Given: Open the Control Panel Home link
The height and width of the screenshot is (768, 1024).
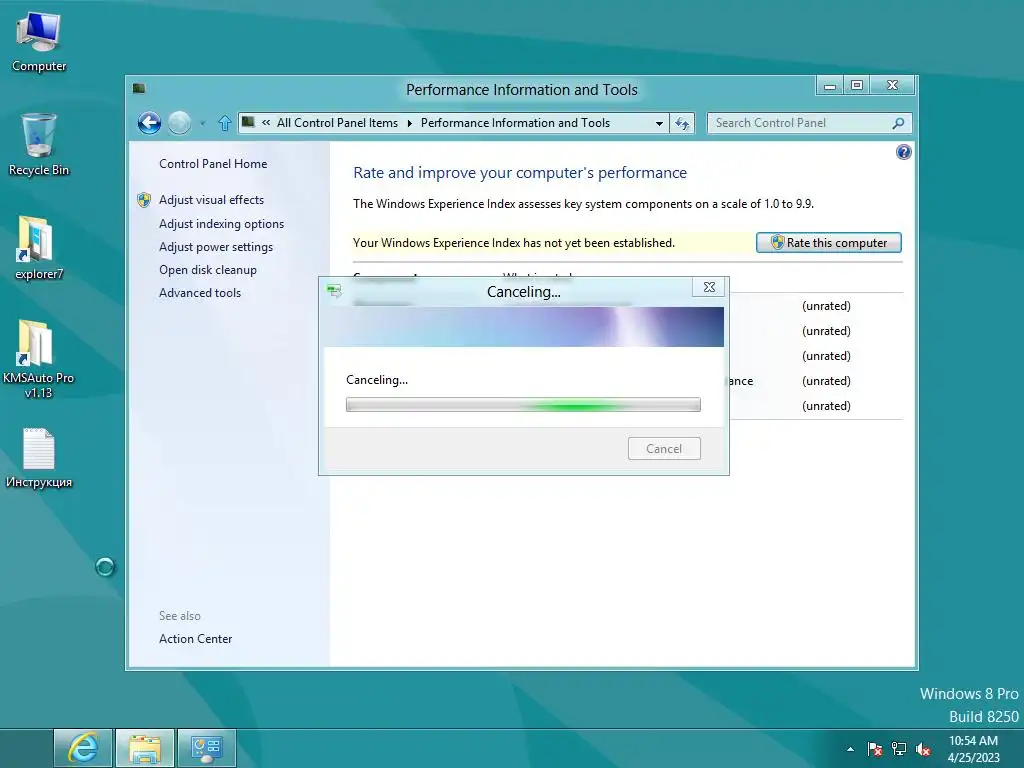Looking at the screenshot, I should (x=213, y=164).
